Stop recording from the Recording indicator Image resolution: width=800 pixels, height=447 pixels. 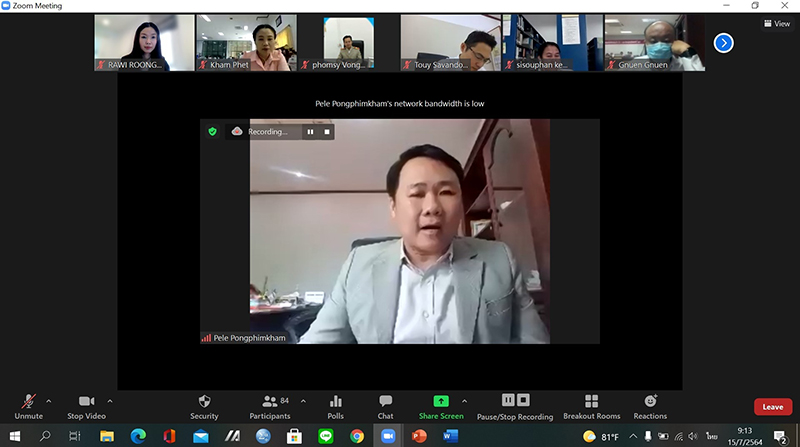[x=327, y=132]
